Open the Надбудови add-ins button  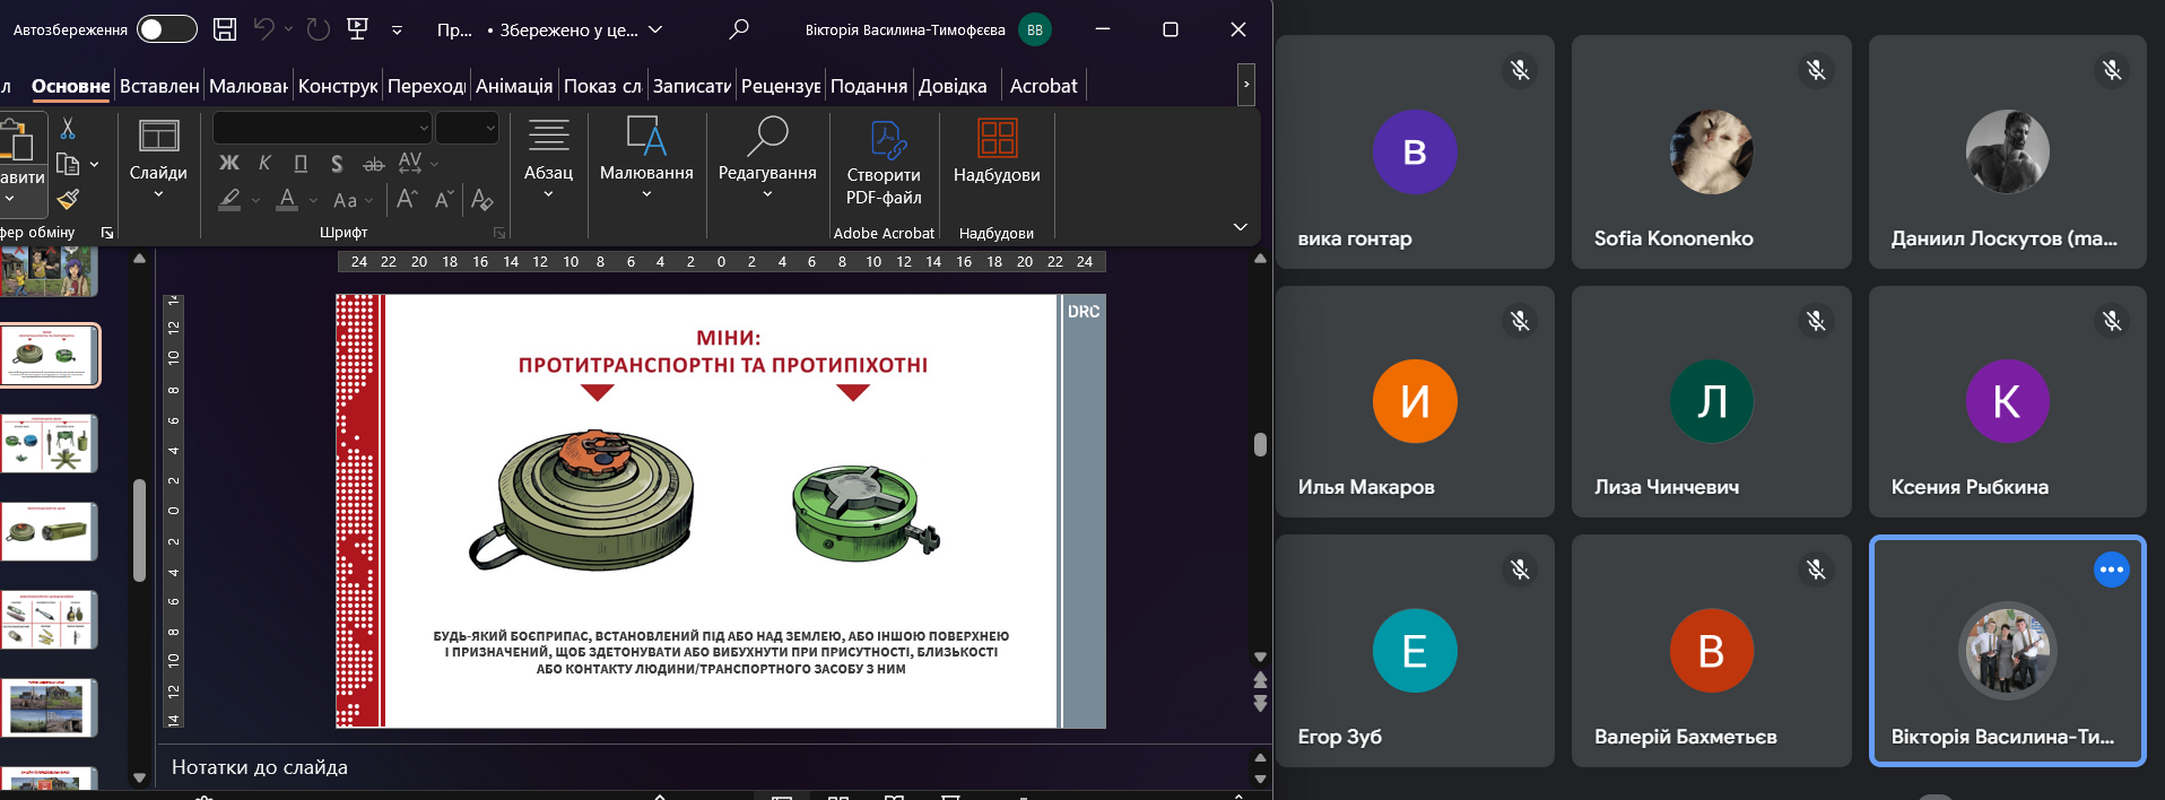point(996,152)
